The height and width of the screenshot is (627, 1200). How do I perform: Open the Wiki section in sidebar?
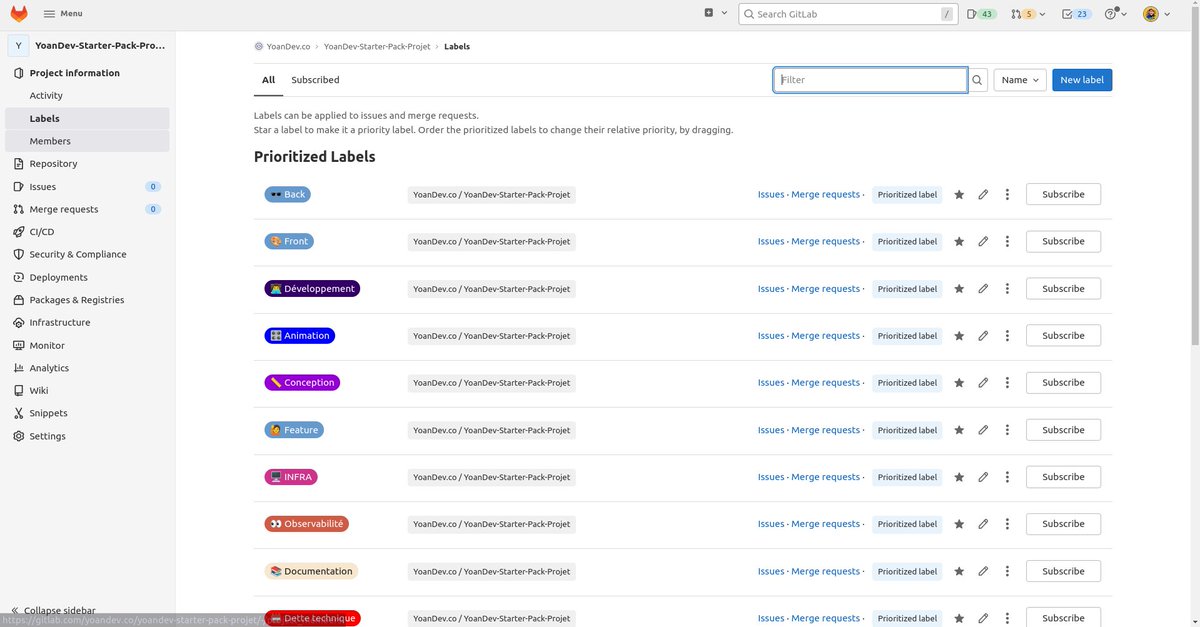click(x=38, y=390)
